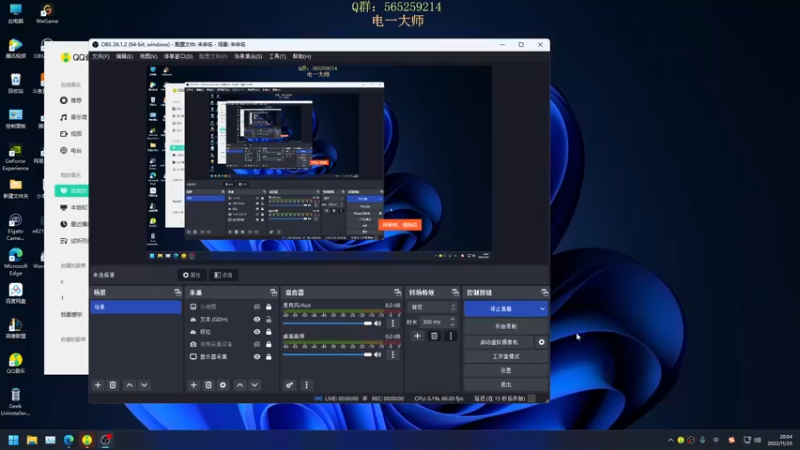Open source properties gear in sources toolbar
800x450 pixels.
(223, 385)
